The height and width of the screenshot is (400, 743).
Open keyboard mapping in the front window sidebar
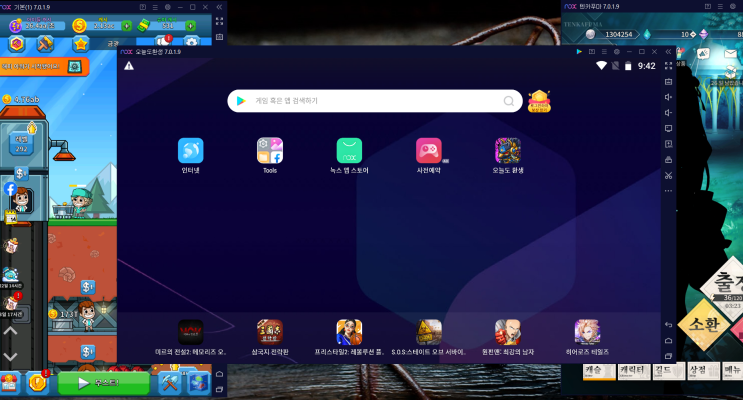point(669,82)
